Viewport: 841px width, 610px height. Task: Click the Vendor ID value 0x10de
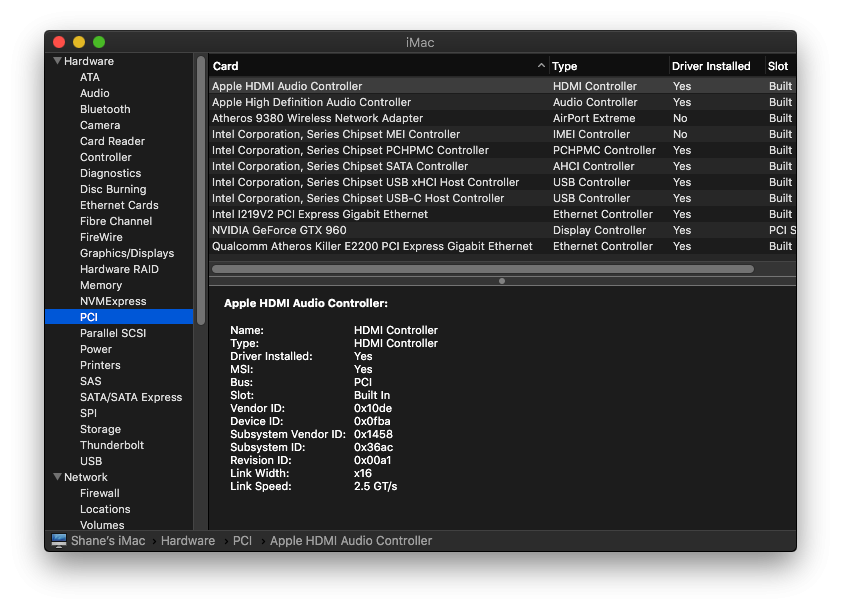(x=373, y=408)
